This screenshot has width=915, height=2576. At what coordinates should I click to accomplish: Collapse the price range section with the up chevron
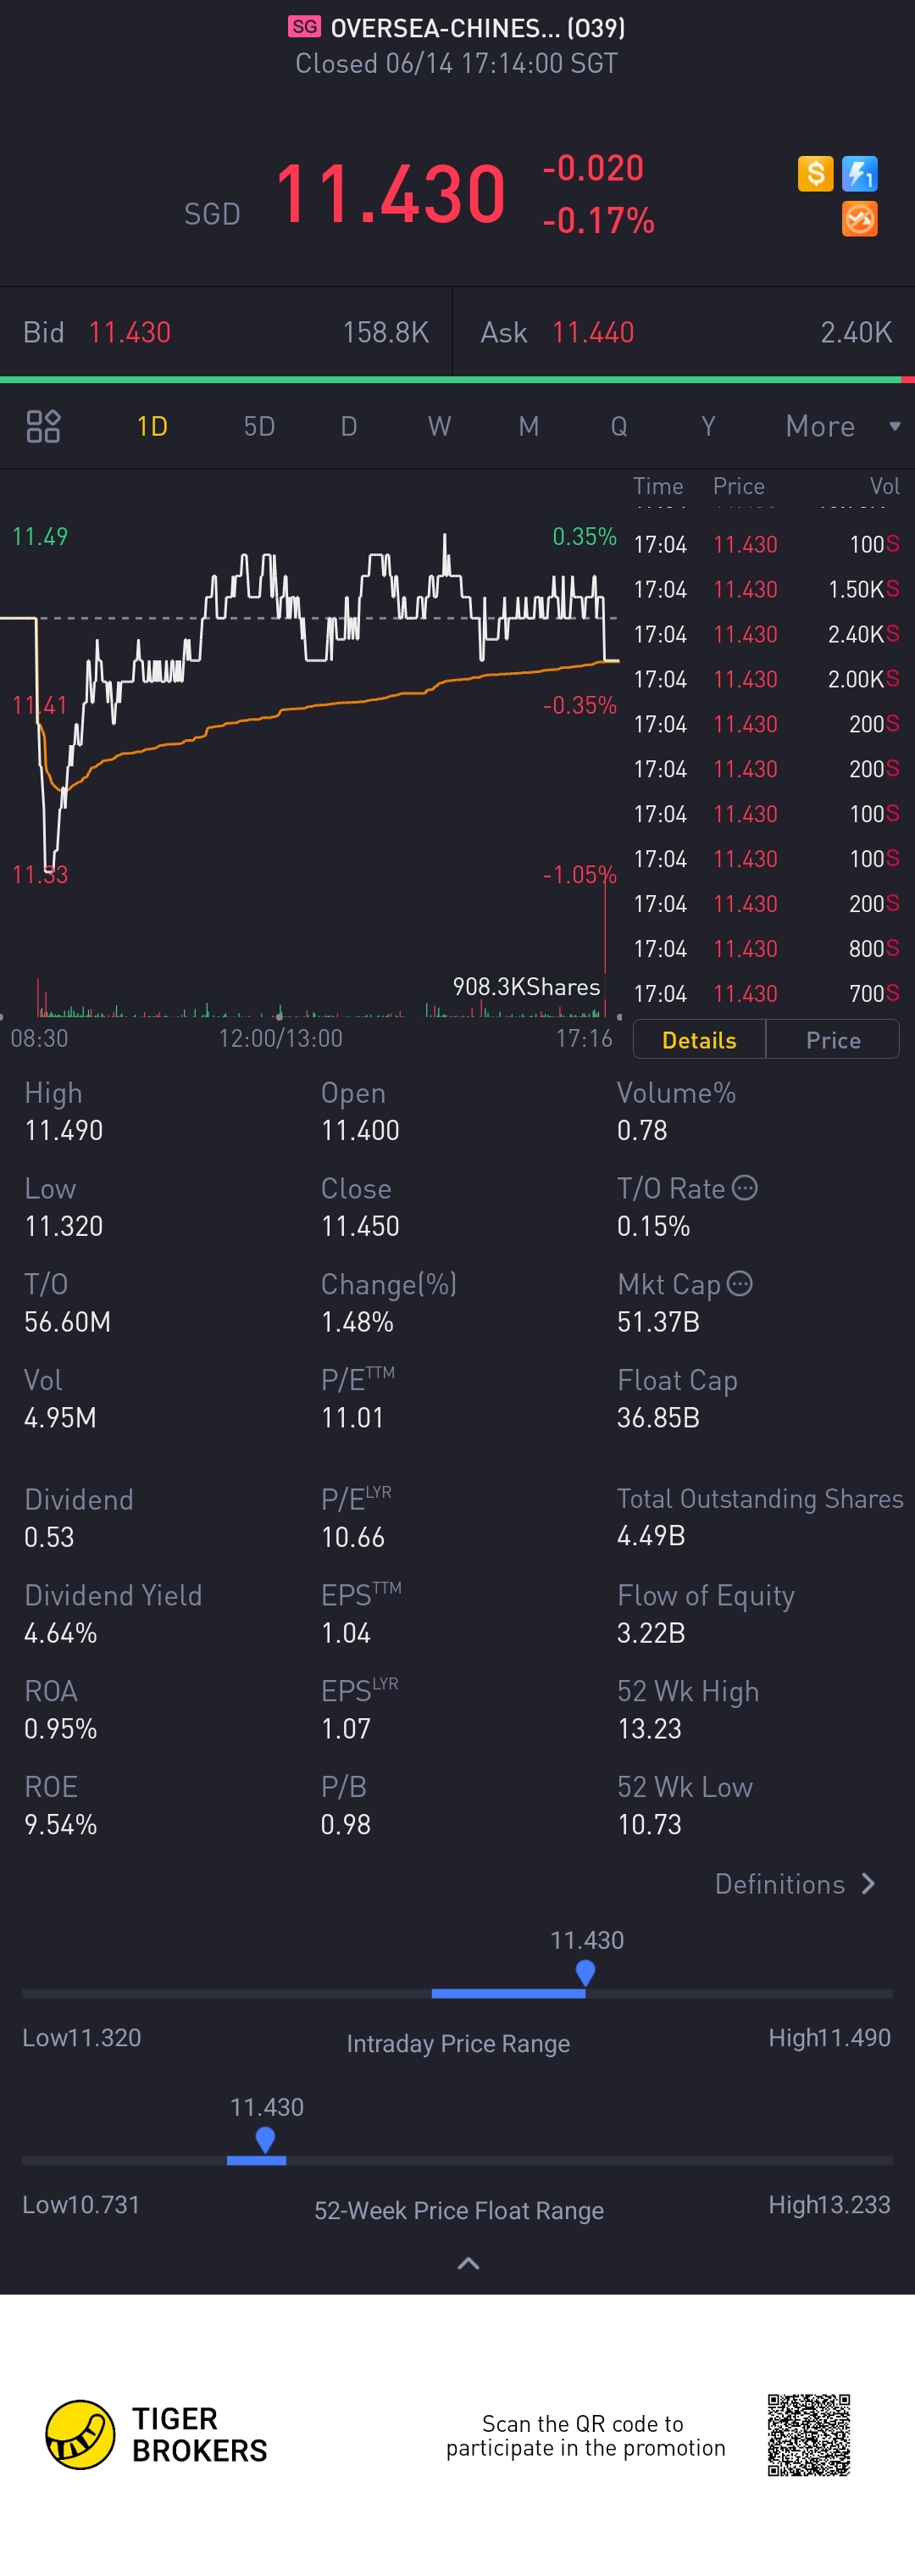pos(468,2263)
